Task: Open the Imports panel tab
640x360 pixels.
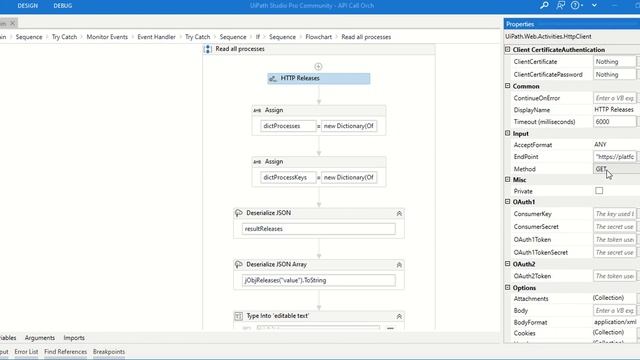Action: [x=74, y=338]
